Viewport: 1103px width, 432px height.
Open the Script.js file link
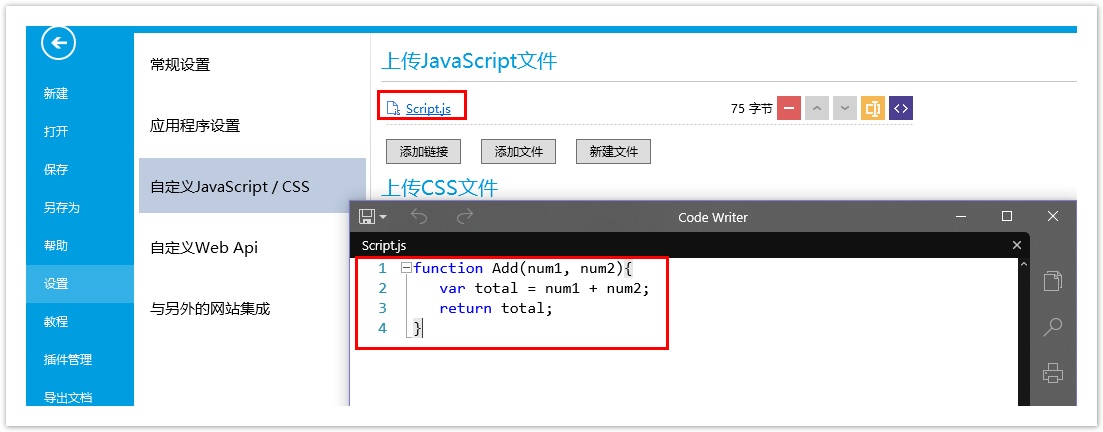(x=428, y=108)
